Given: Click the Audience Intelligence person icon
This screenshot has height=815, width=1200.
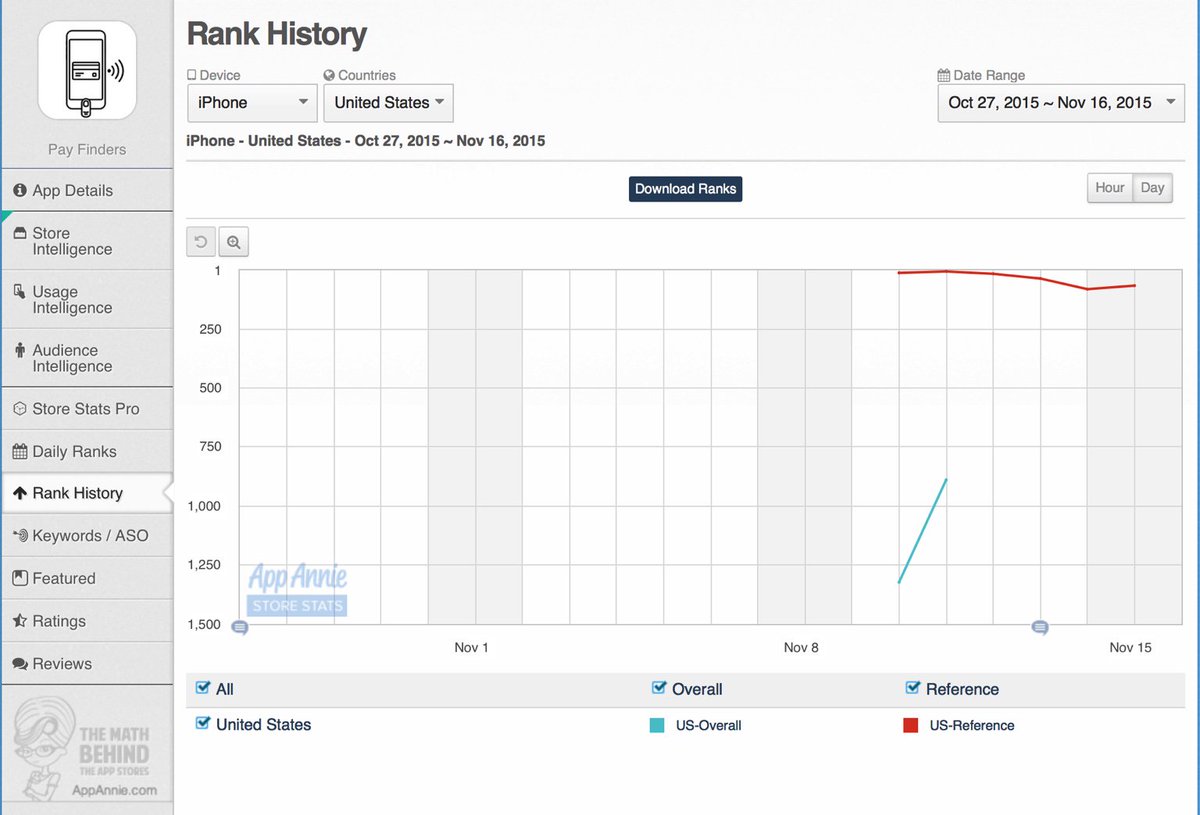Looking at the screenshot, I should tap(20, 351).
